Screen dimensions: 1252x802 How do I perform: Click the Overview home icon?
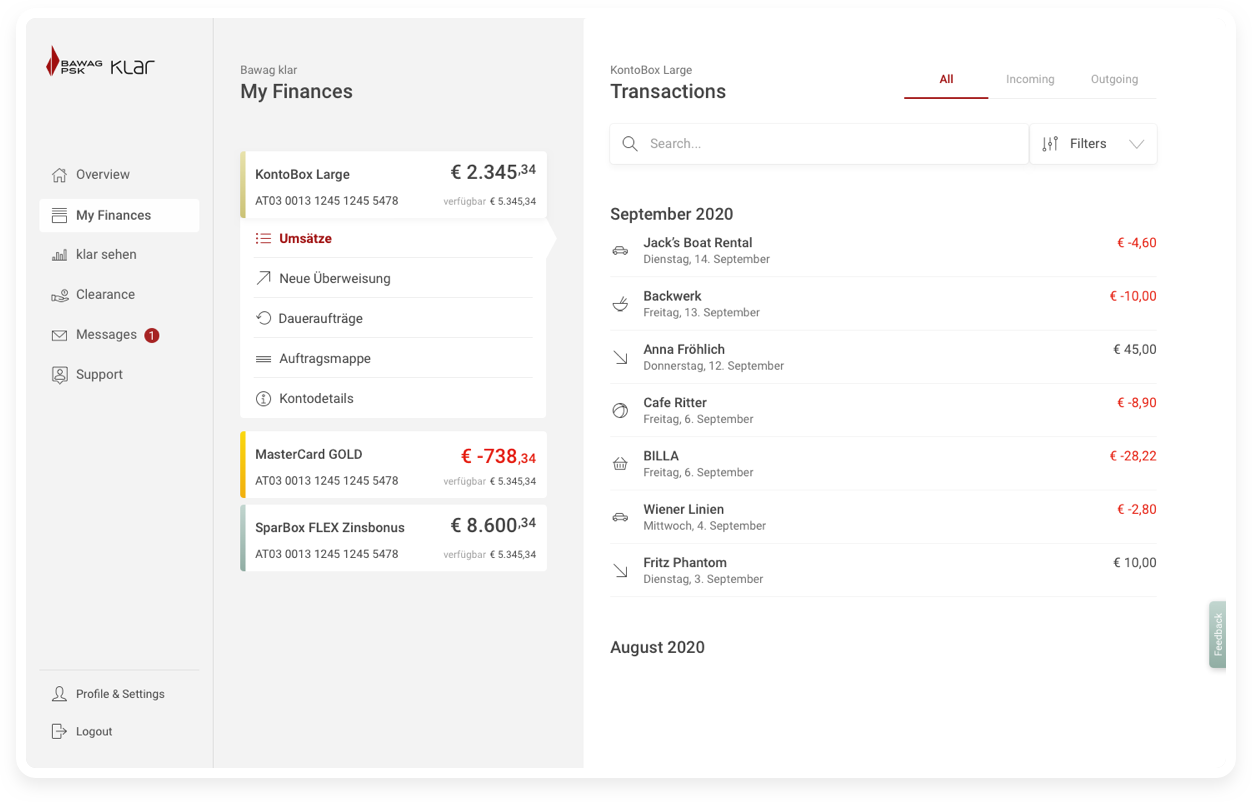pyautogui.click(x=59, y=175)
